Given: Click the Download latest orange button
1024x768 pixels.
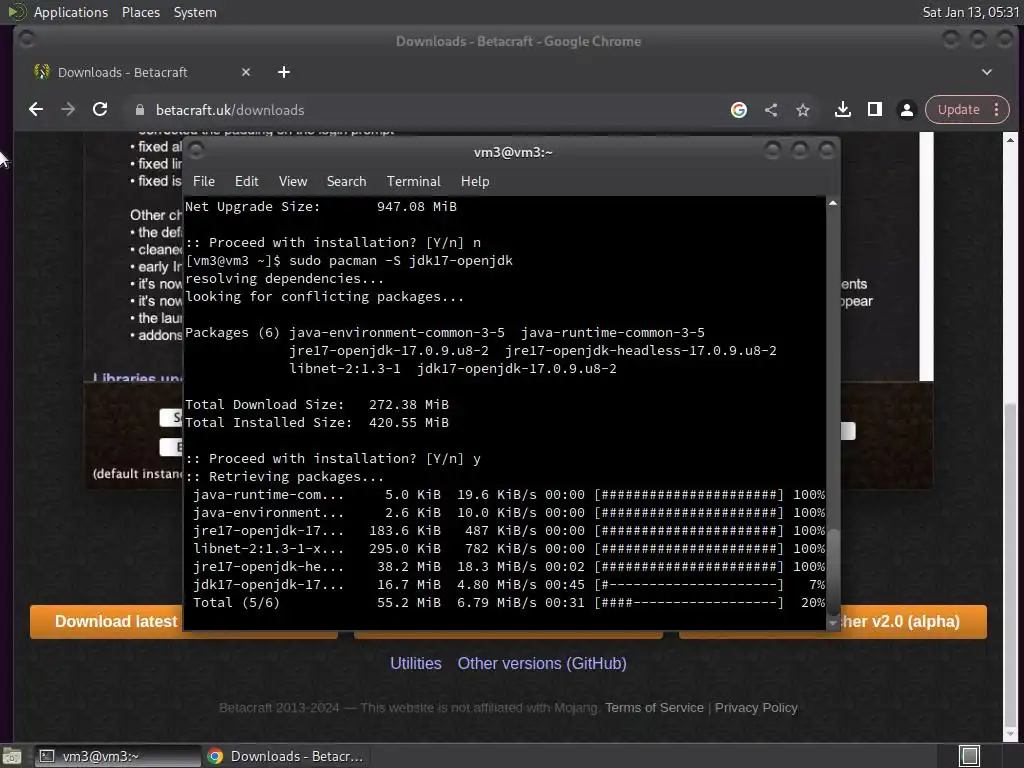Looking at the screenshot, I should [106, 621].
